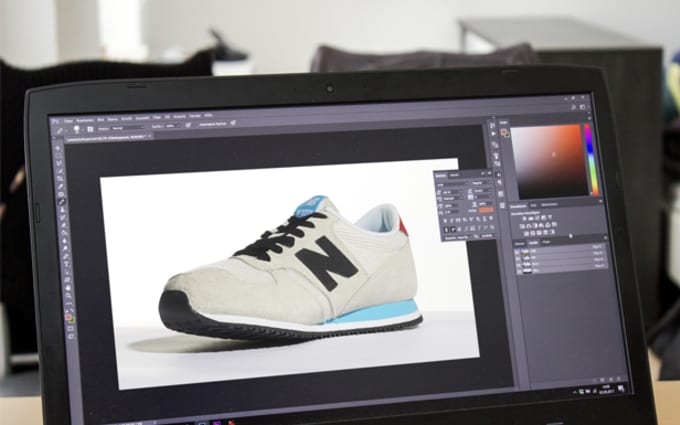Select the Crop tool in the toolbox
The image size is (680, 425).
[x=59, y=178]
